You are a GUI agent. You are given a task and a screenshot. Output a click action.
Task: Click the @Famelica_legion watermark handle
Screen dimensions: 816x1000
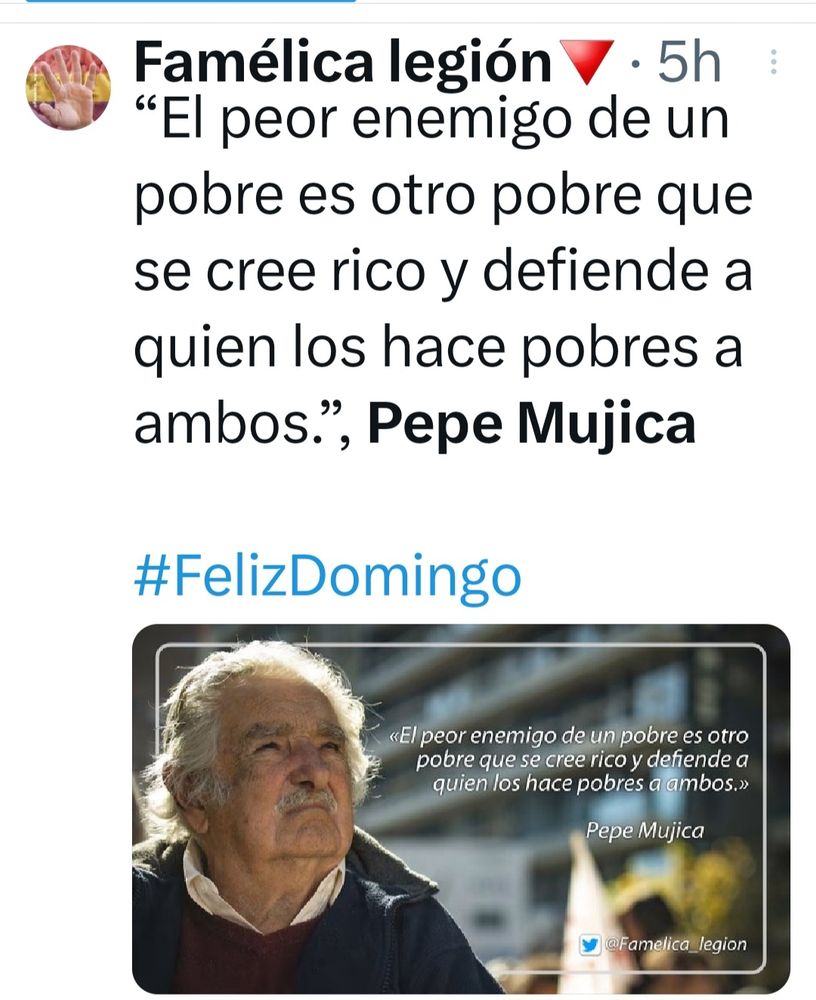click(x=674, y=945)
